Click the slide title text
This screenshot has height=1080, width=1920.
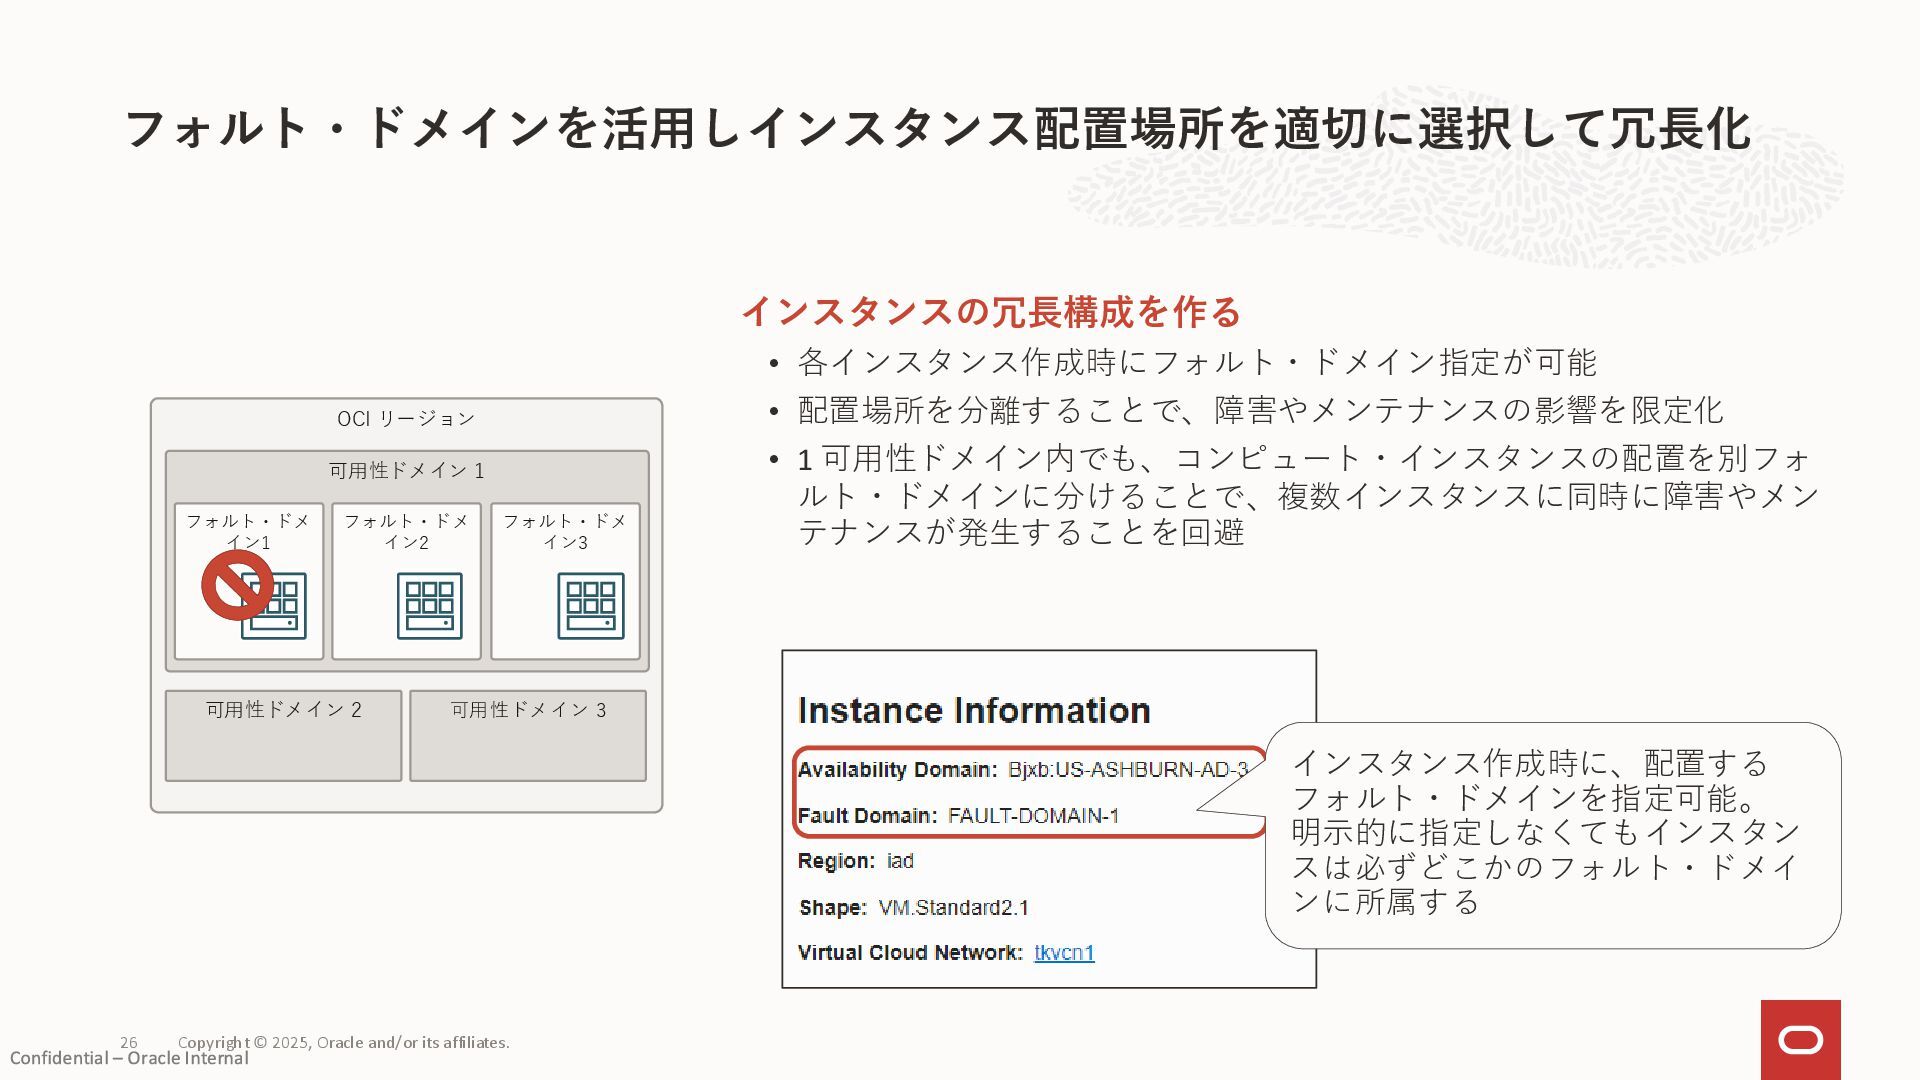(x=936, y=130)
